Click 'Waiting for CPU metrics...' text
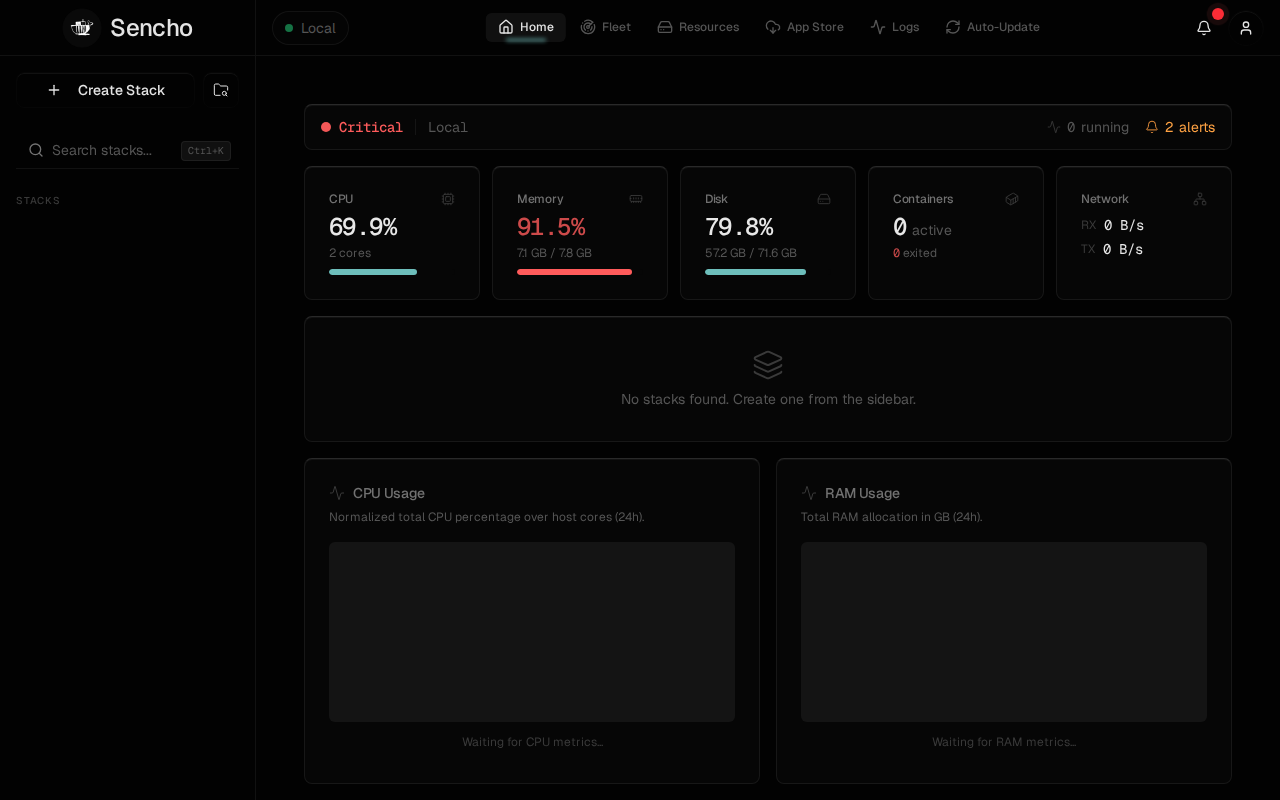Screen dimensions: 1280x800 [532, 742]
